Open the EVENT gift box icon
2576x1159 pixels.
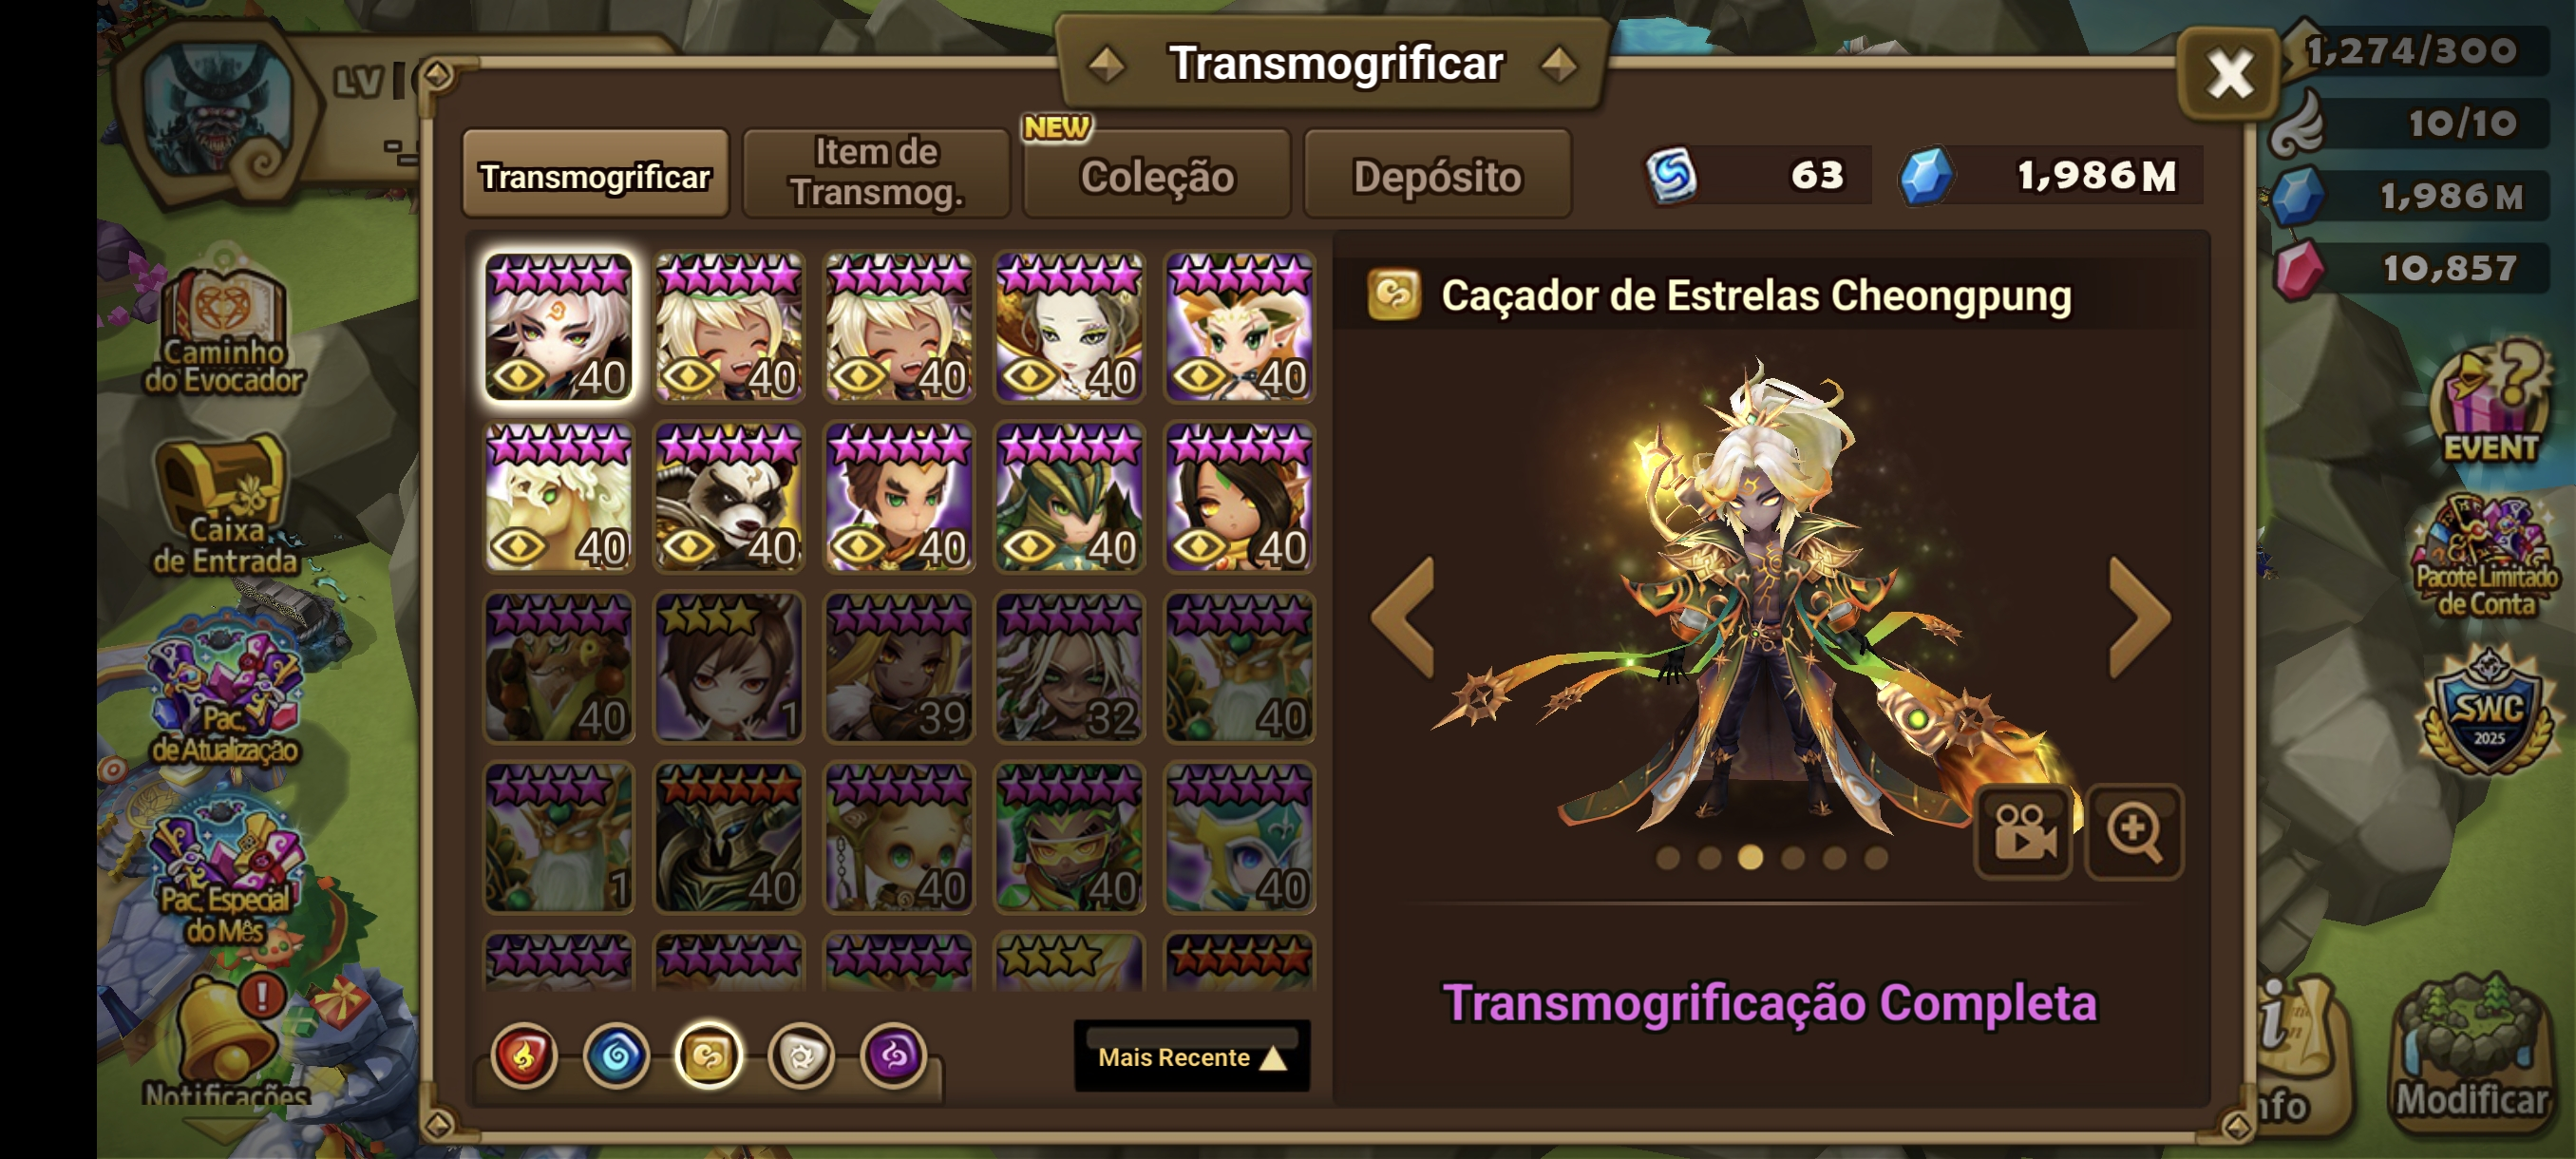click(x=2489, y=402)
